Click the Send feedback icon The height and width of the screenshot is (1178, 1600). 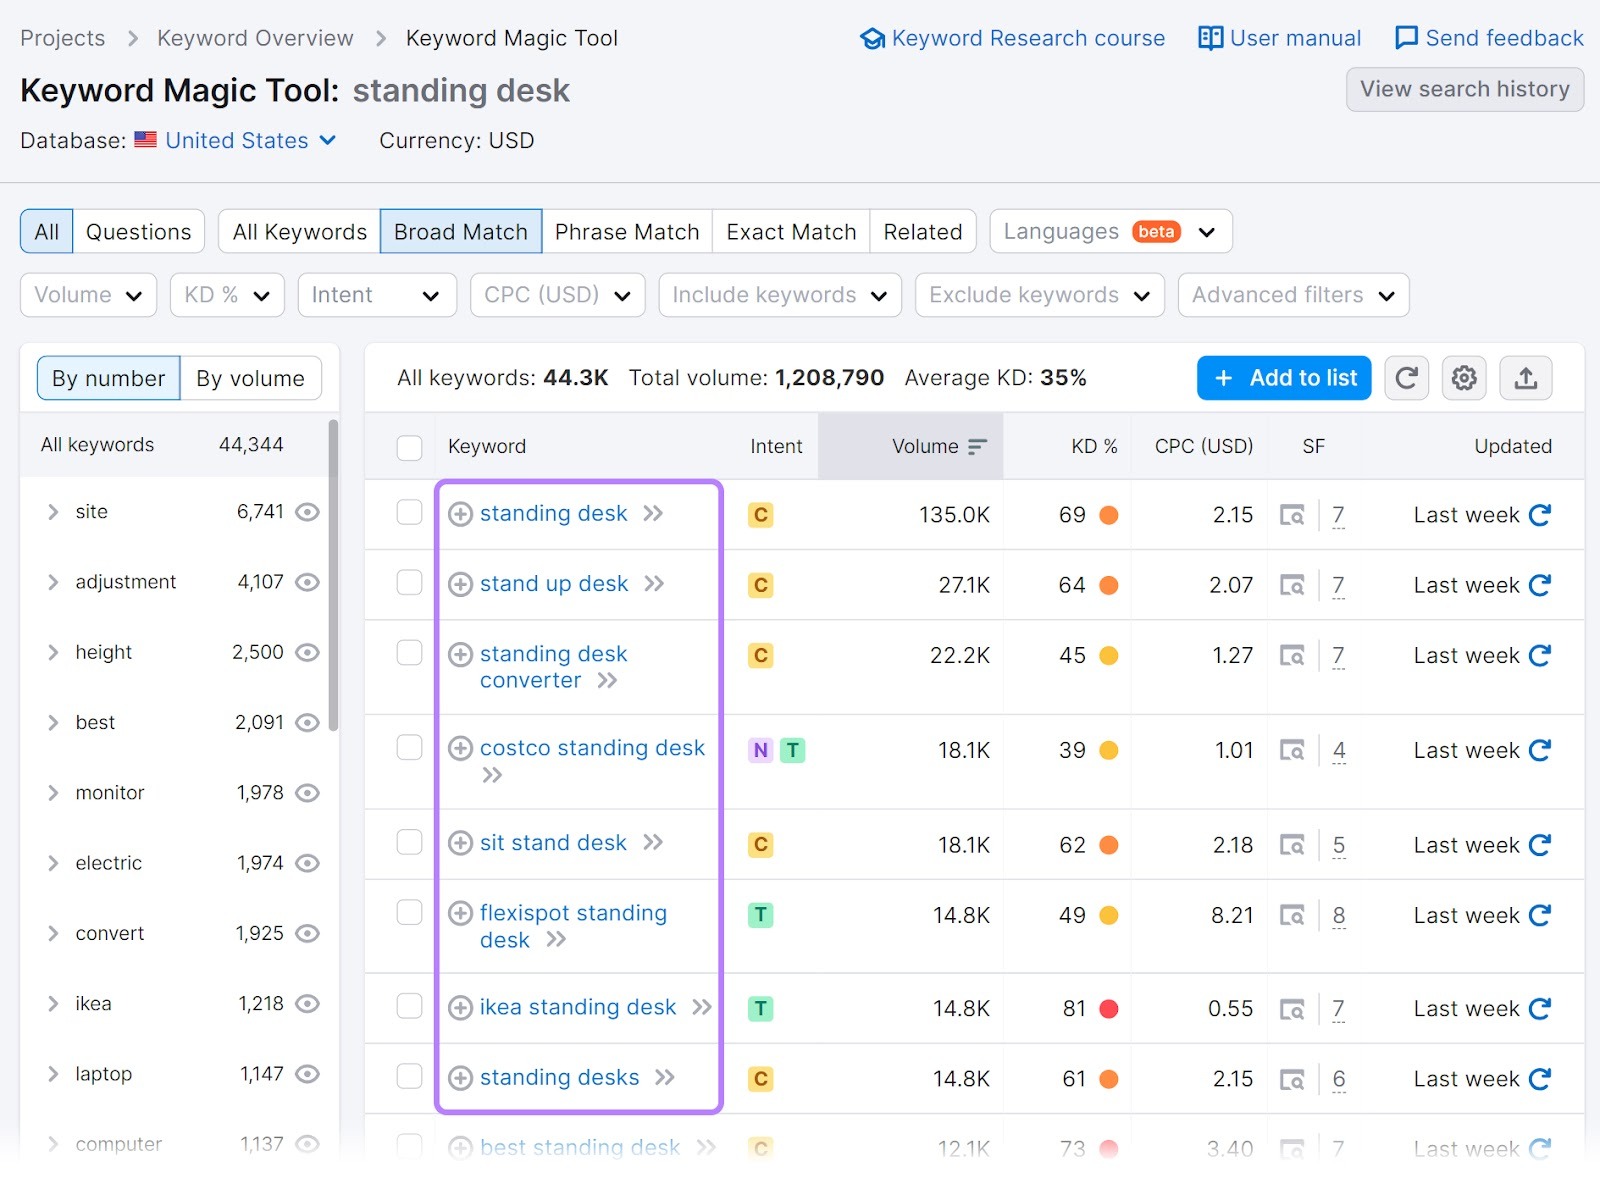click(1406, 37)
